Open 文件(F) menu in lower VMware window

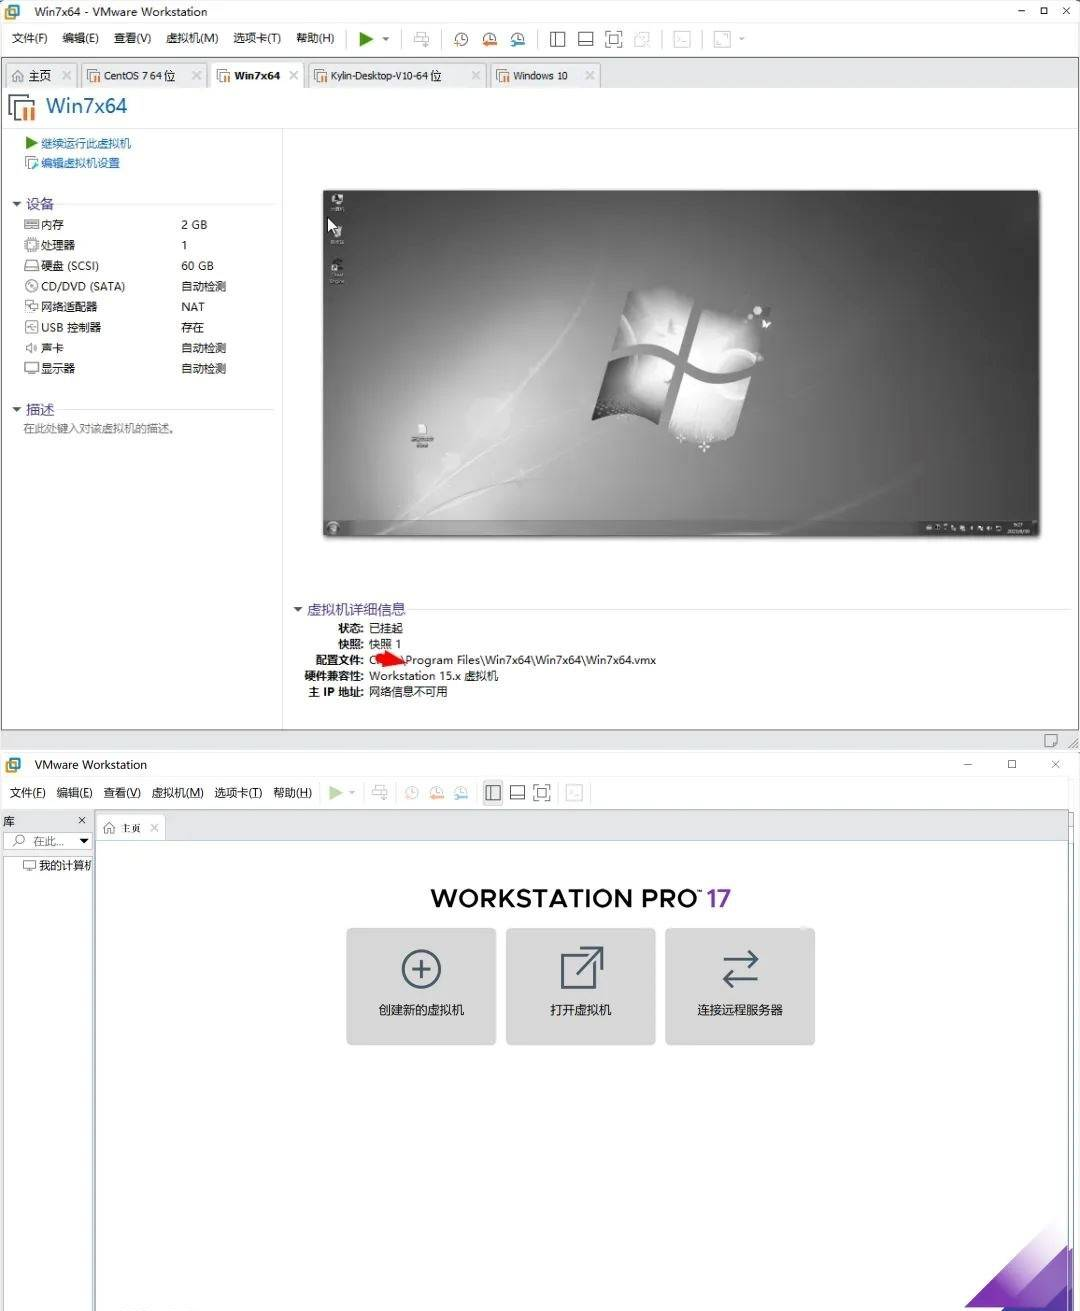(27, 793)
